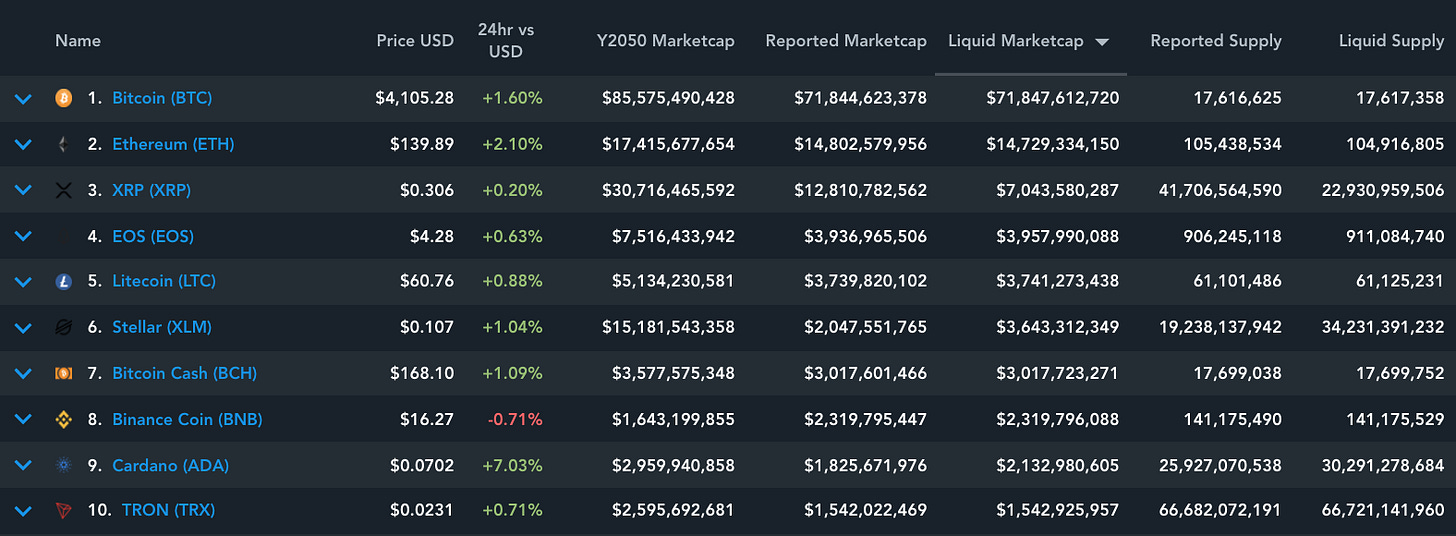Click Bitcoin Liquid Supply 17,617,358

pyautogui.click(x=1400, y=98)
